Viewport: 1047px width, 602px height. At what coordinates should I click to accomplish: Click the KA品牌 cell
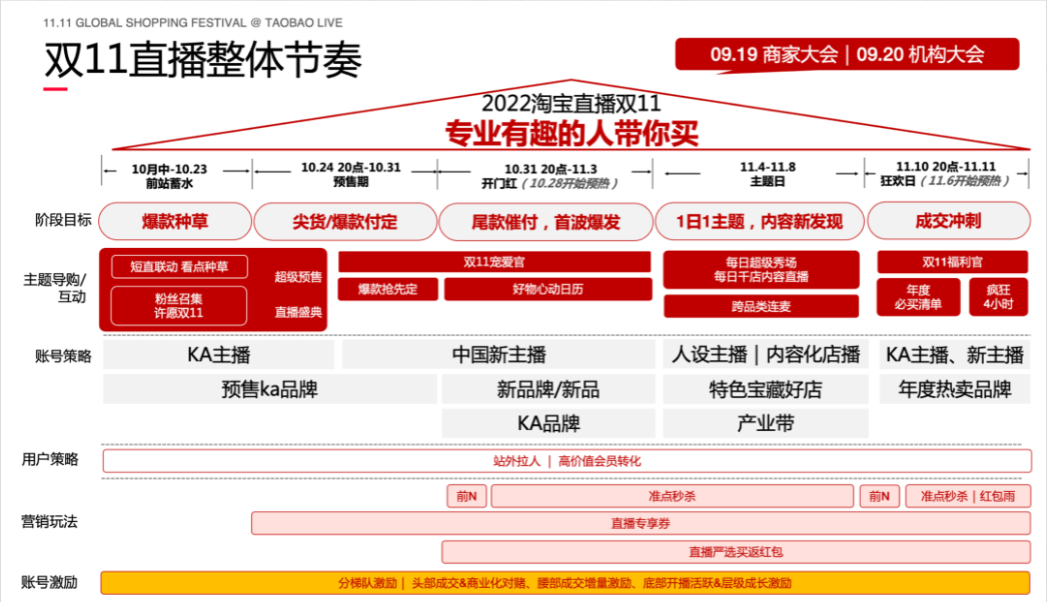[x=548, y=423]
